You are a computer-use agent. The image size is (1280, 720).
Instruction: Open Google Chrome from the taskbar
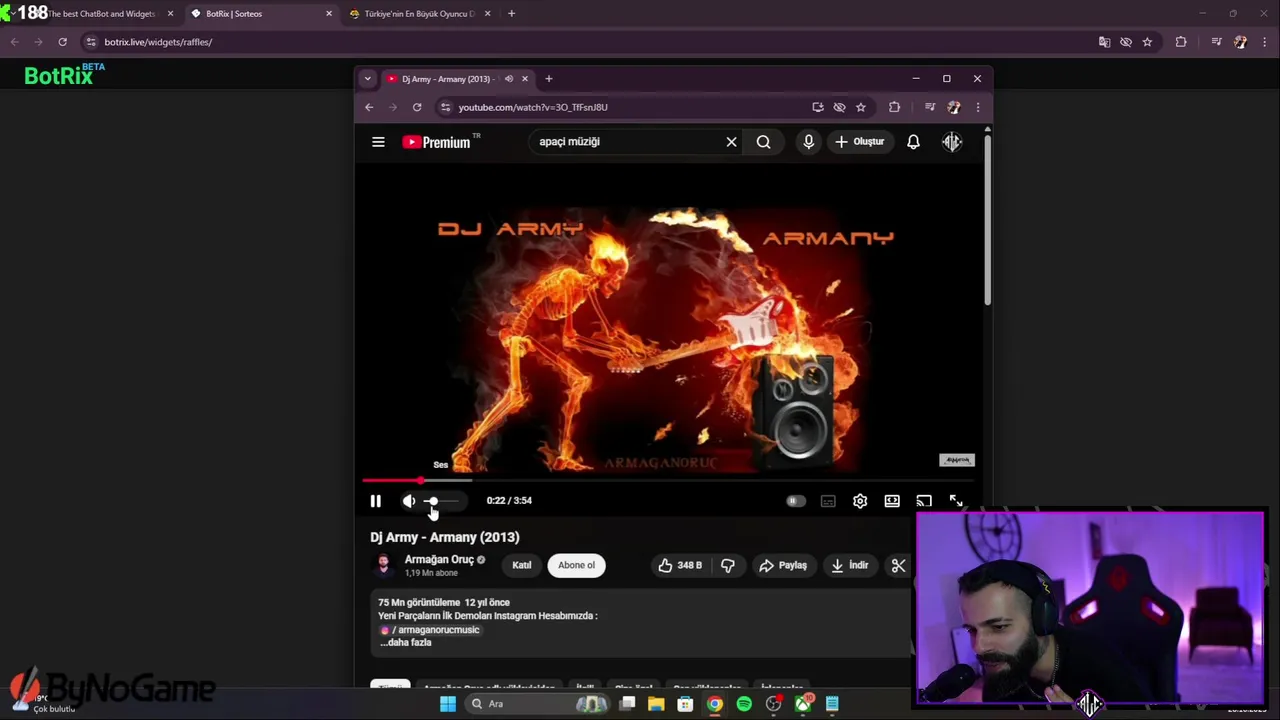pyautogui.click(x=715, y=704)
